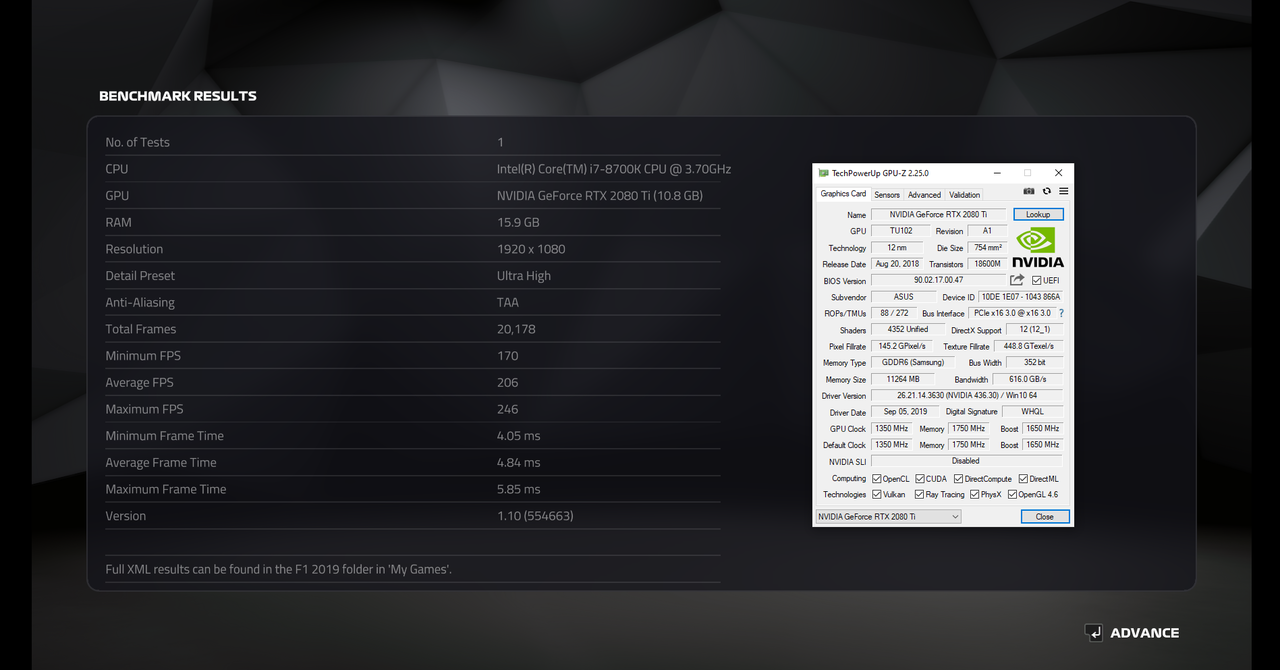Toggle the Ray Tracing checkbox

click(x=919, y=494)
